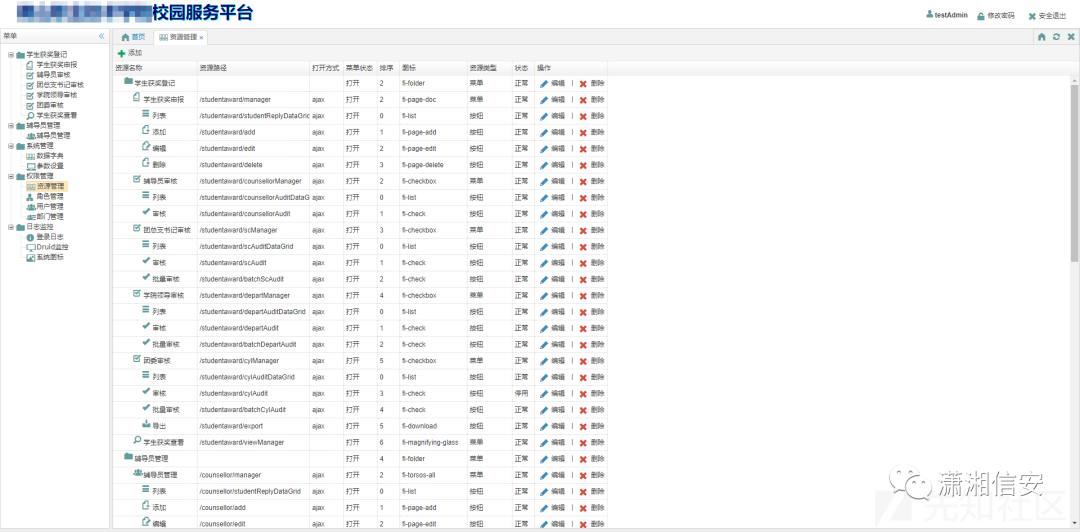
Task: Edit the /studentaward/delete row
Action: click(x=552, y=165)
